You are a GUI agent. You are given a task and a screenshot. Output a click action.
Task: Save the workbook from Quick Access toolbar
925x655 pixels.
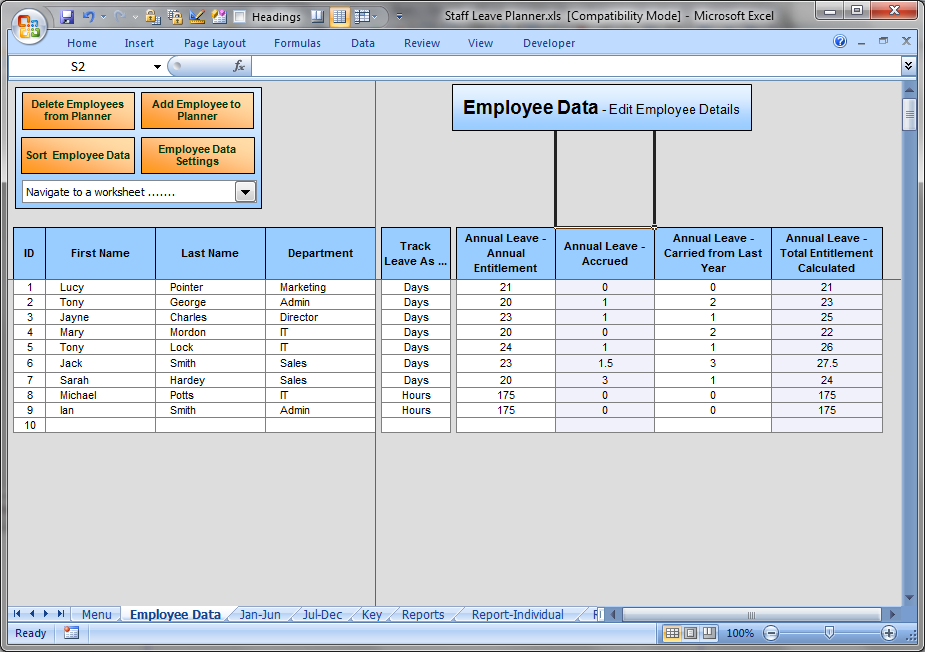[x=67, y=17]
